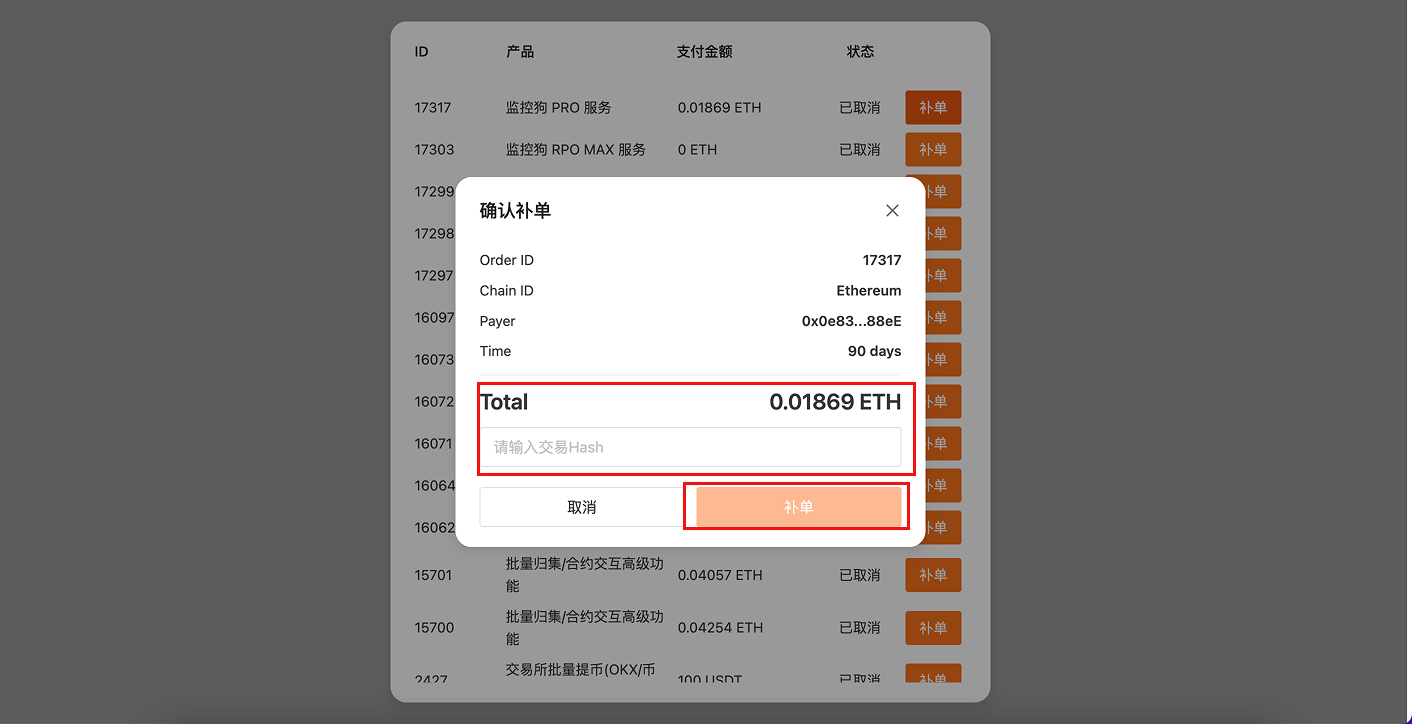Click 补单 for order 15701

coord(933,575)
